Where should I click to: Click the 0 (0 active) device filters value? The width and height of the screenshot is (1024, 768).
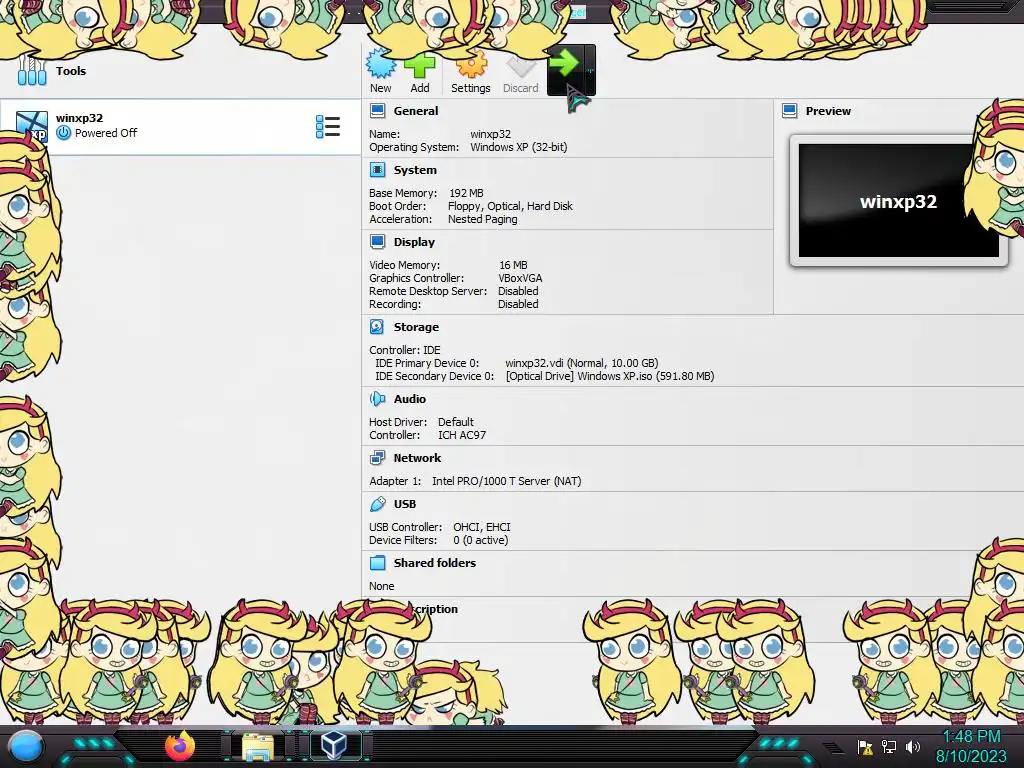481,539
